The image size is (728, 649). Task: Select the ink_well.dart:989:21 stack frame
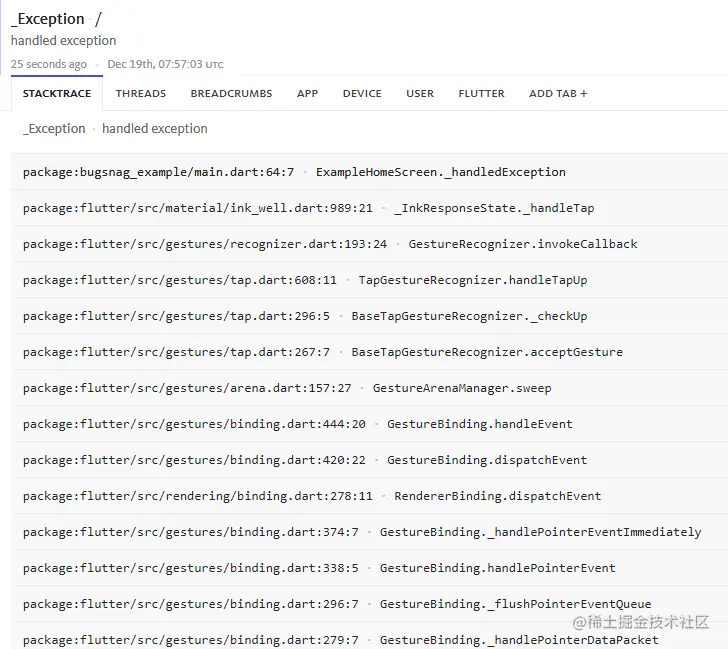tap(370, 208)
